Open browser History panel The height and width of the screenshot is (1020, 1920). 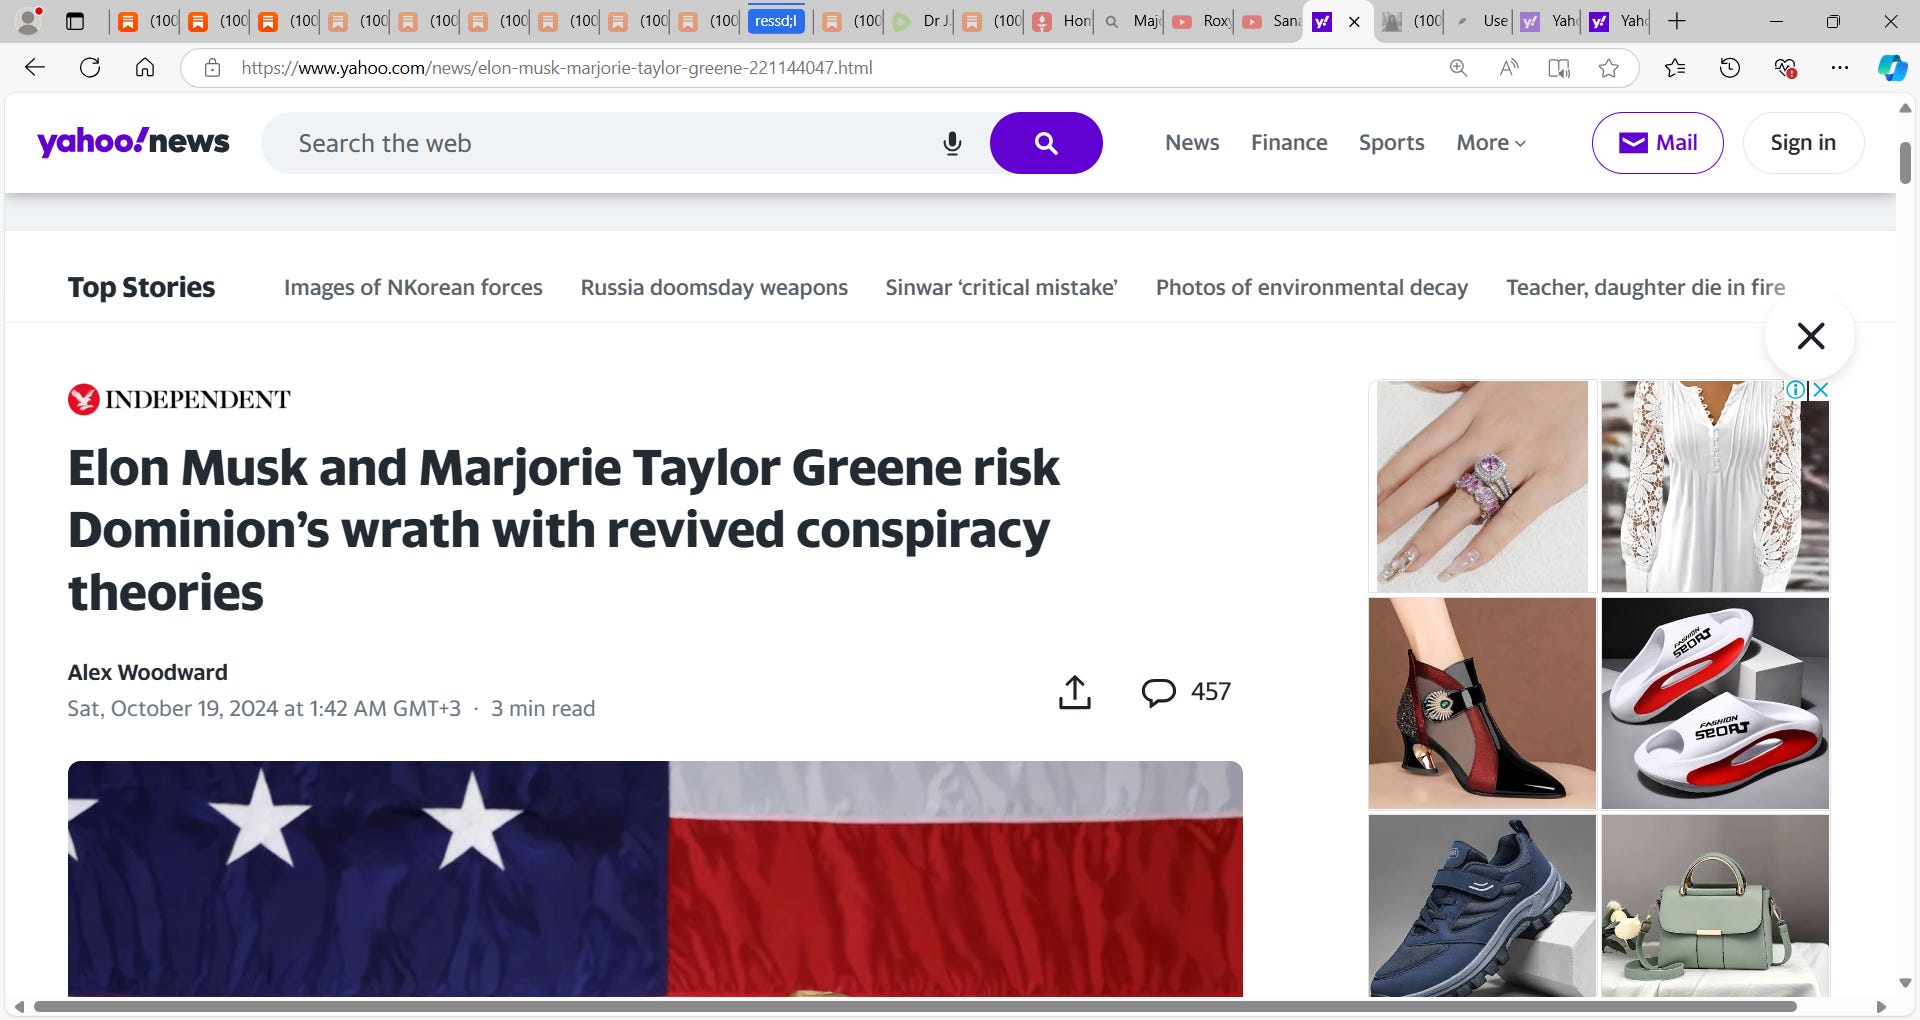tap(1730, 68)
